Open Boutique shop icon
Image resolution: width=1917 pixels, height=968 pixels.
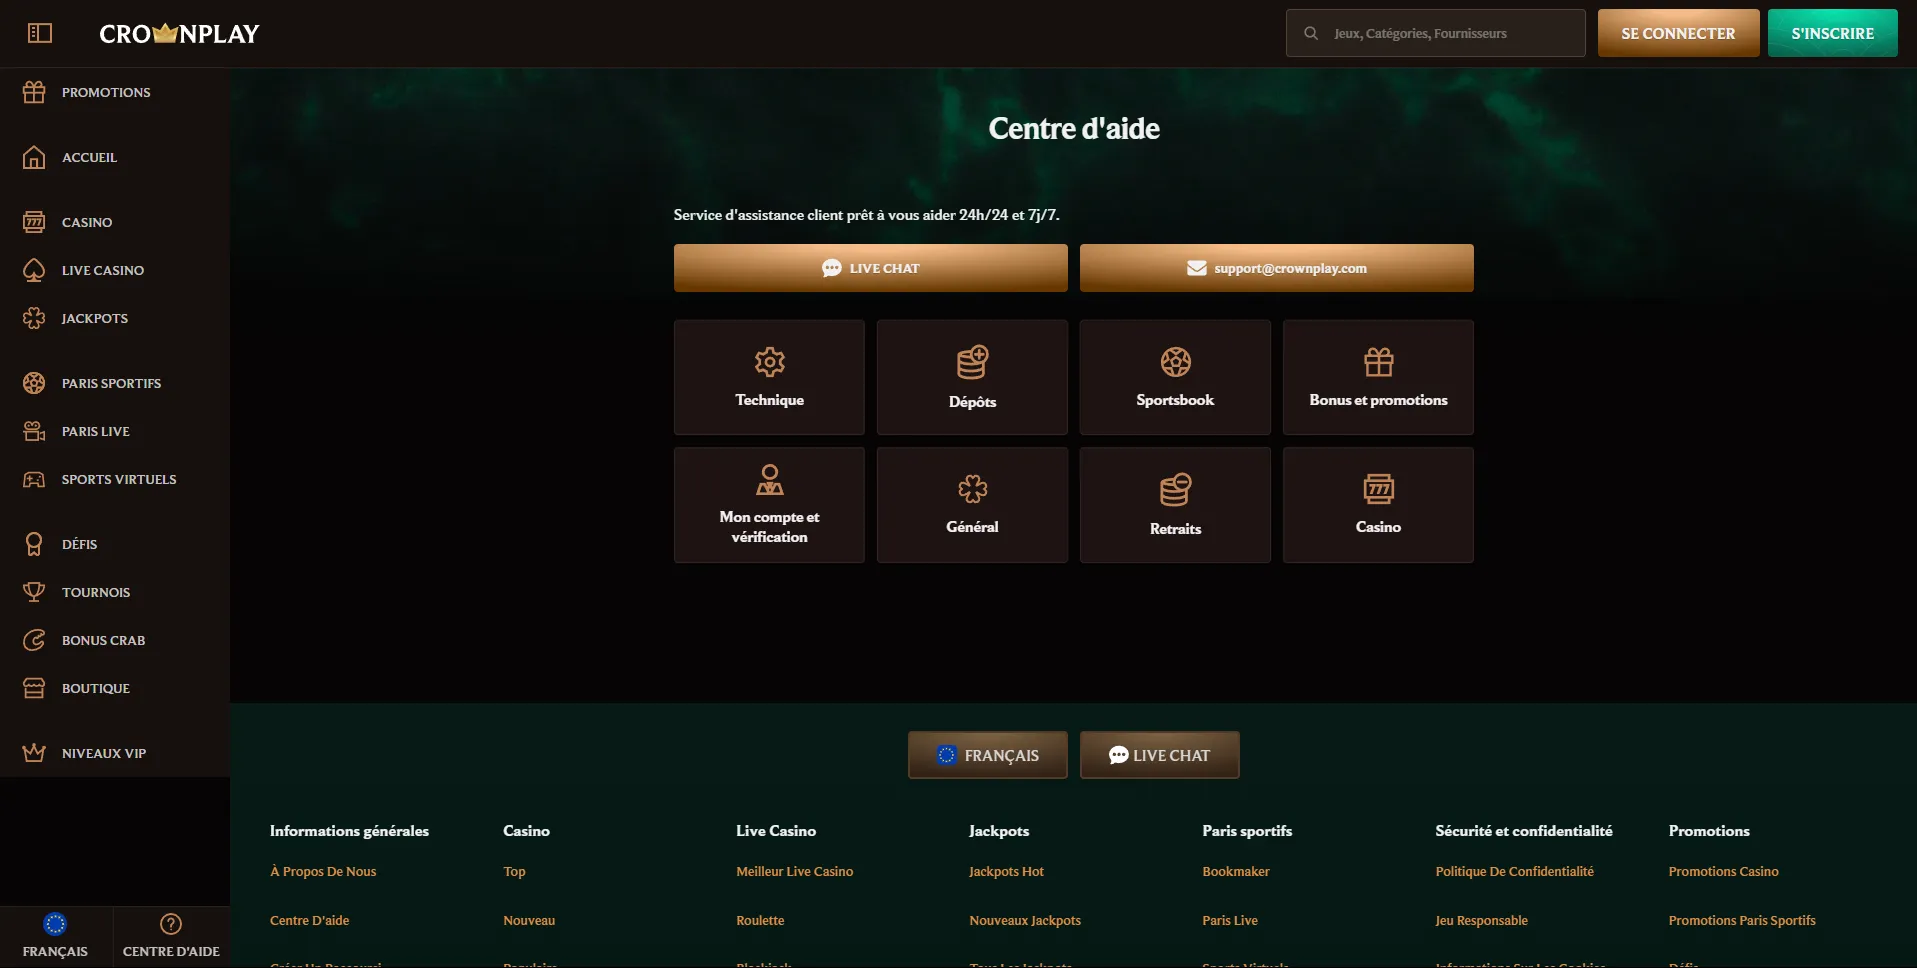point(34,688)
